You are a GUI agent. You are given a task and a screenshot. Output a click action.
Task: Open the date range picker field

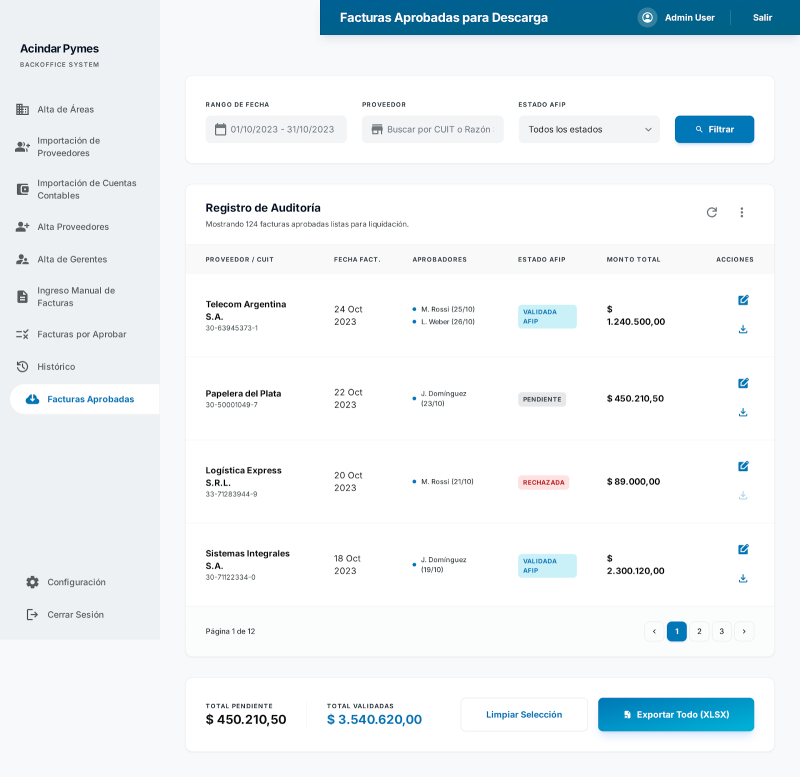276,129
